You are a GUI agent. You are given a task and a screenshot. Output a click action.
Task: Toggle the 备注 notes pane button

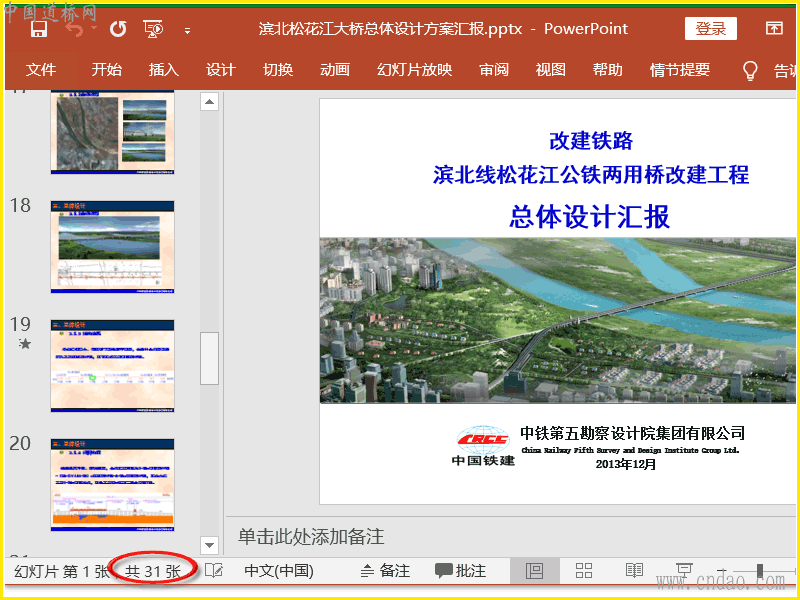[385, 571]
